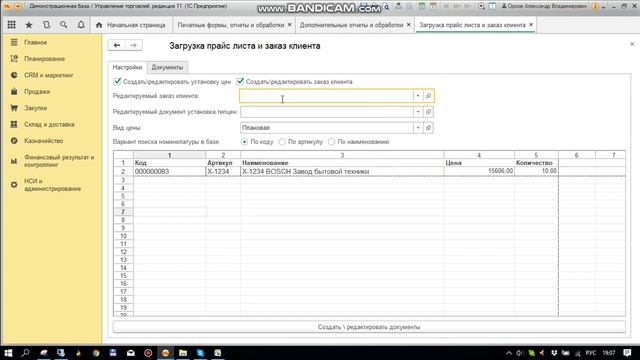Select price cell 15606,00
Image resolution: width=640 pixels, height=360 pixels.
click(x=479, y=171)
